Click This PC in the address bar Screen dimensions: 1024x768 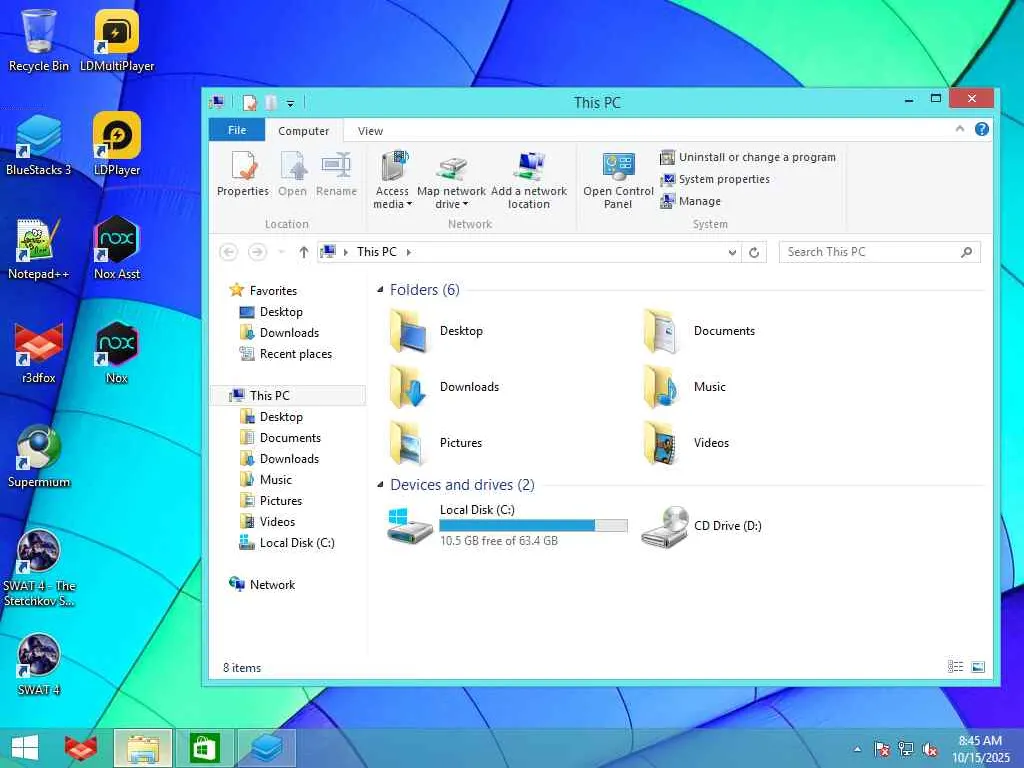[376, 252]
